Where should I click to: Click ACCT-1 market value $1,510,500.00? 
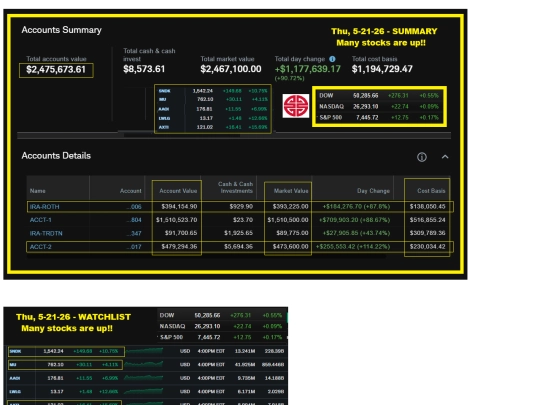coord(288,220)
